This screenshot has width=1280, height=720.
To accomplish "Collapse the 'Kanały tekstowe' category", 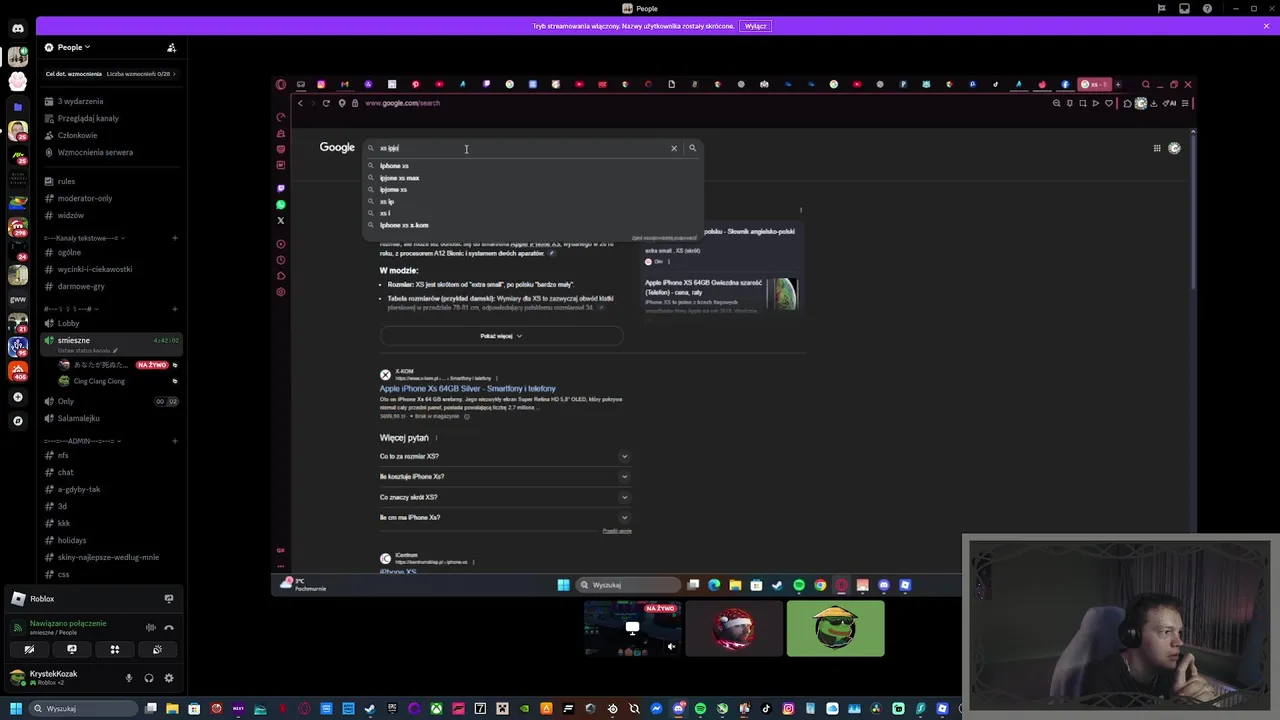I will pyautogui.click(x=82, y=238).
